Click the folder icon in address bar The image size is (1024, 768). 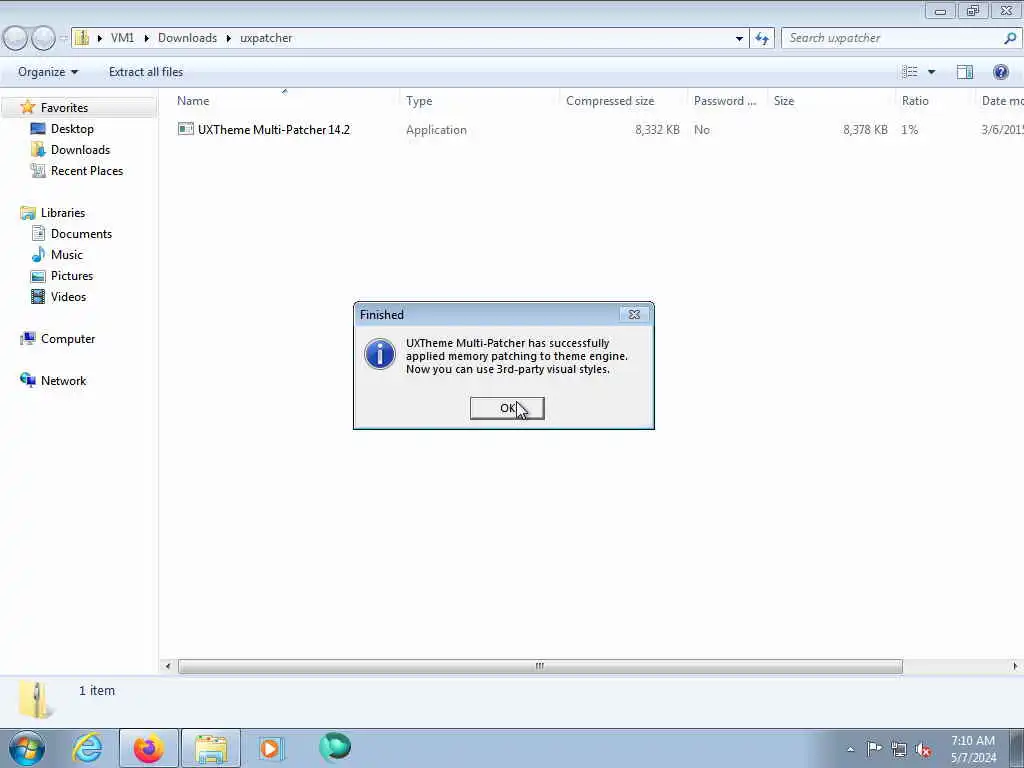[82, 38]
